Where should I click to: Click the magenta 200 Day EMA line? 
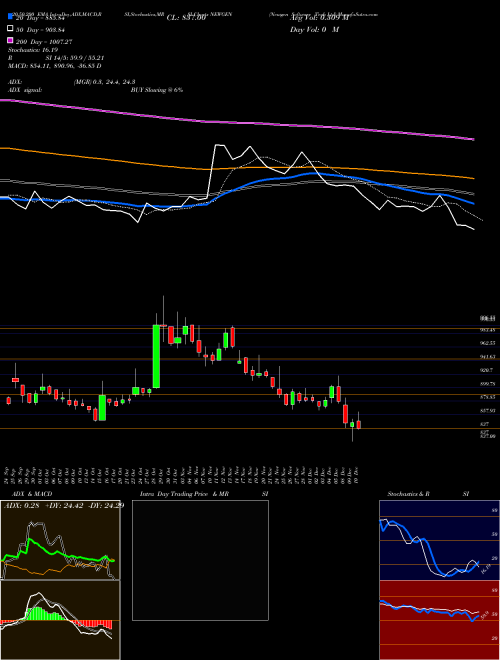[237, 122]
